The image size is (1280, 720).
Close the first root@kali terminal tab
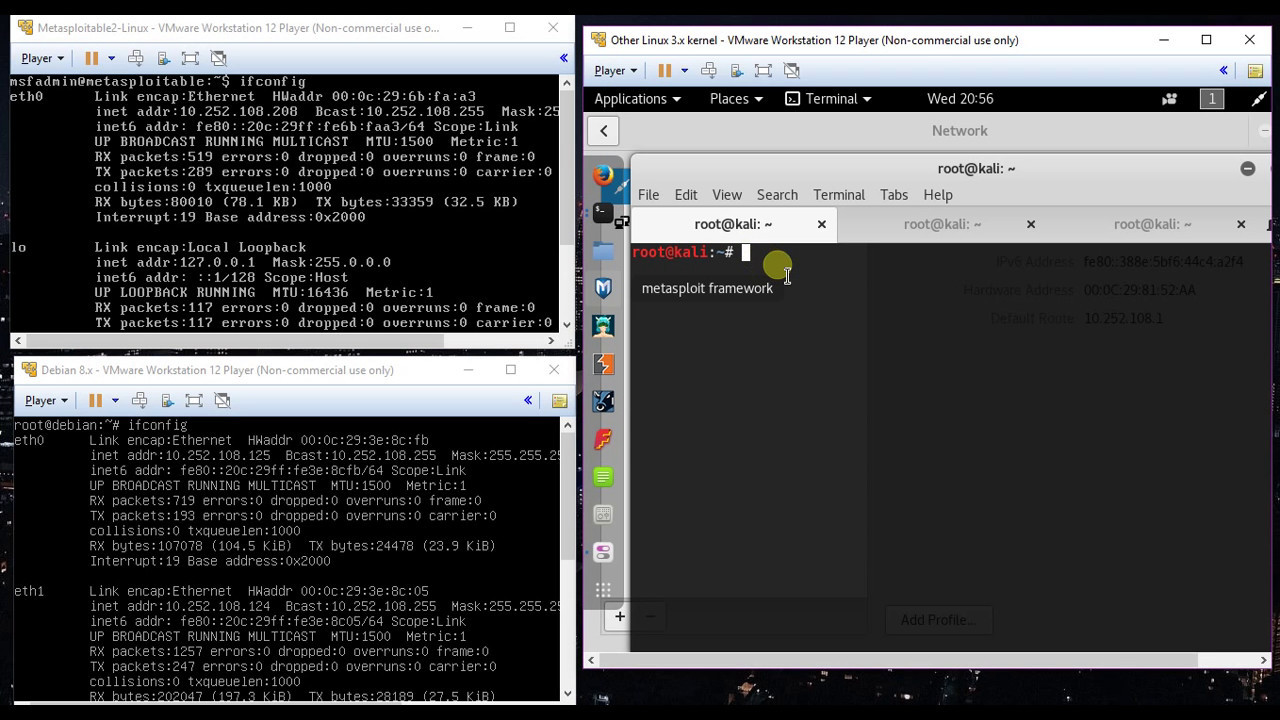tap(822, 225)
